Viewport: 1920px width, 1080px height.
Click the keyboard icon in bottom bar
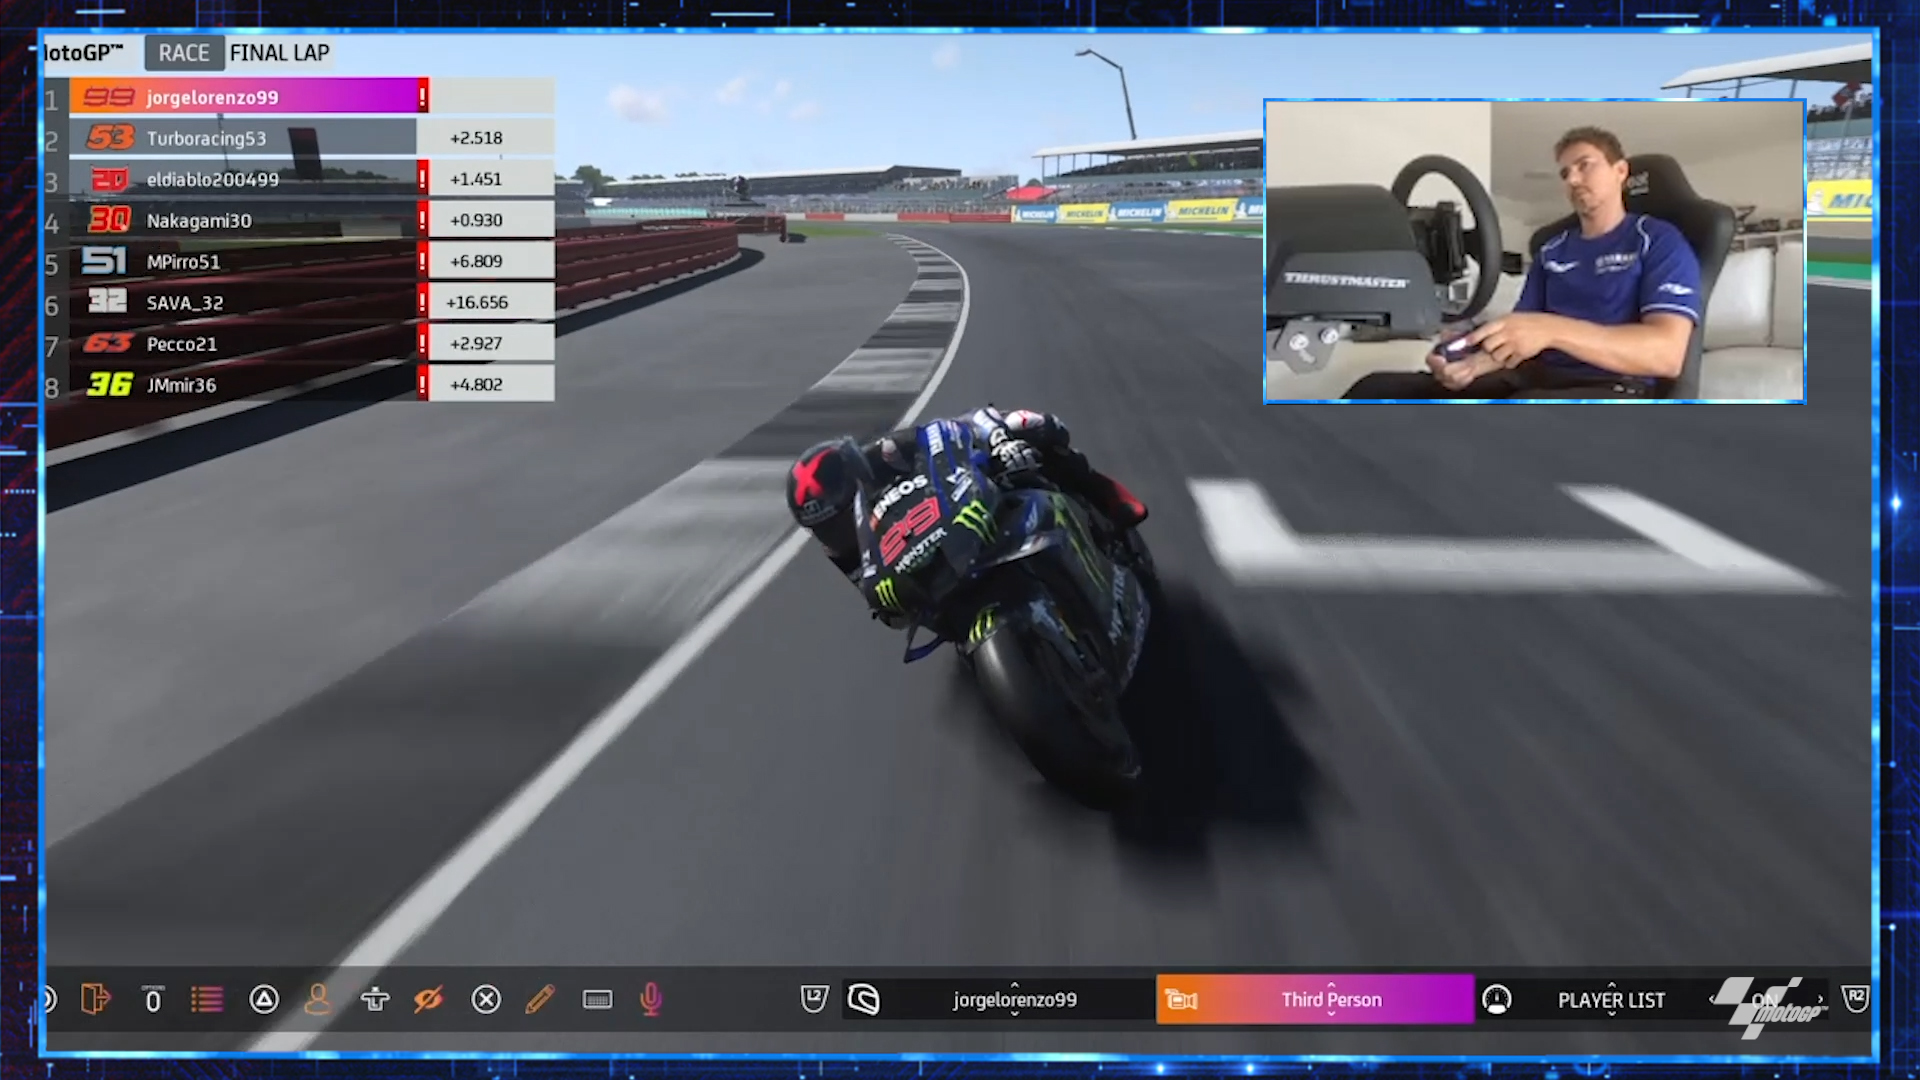click(597, 999)
